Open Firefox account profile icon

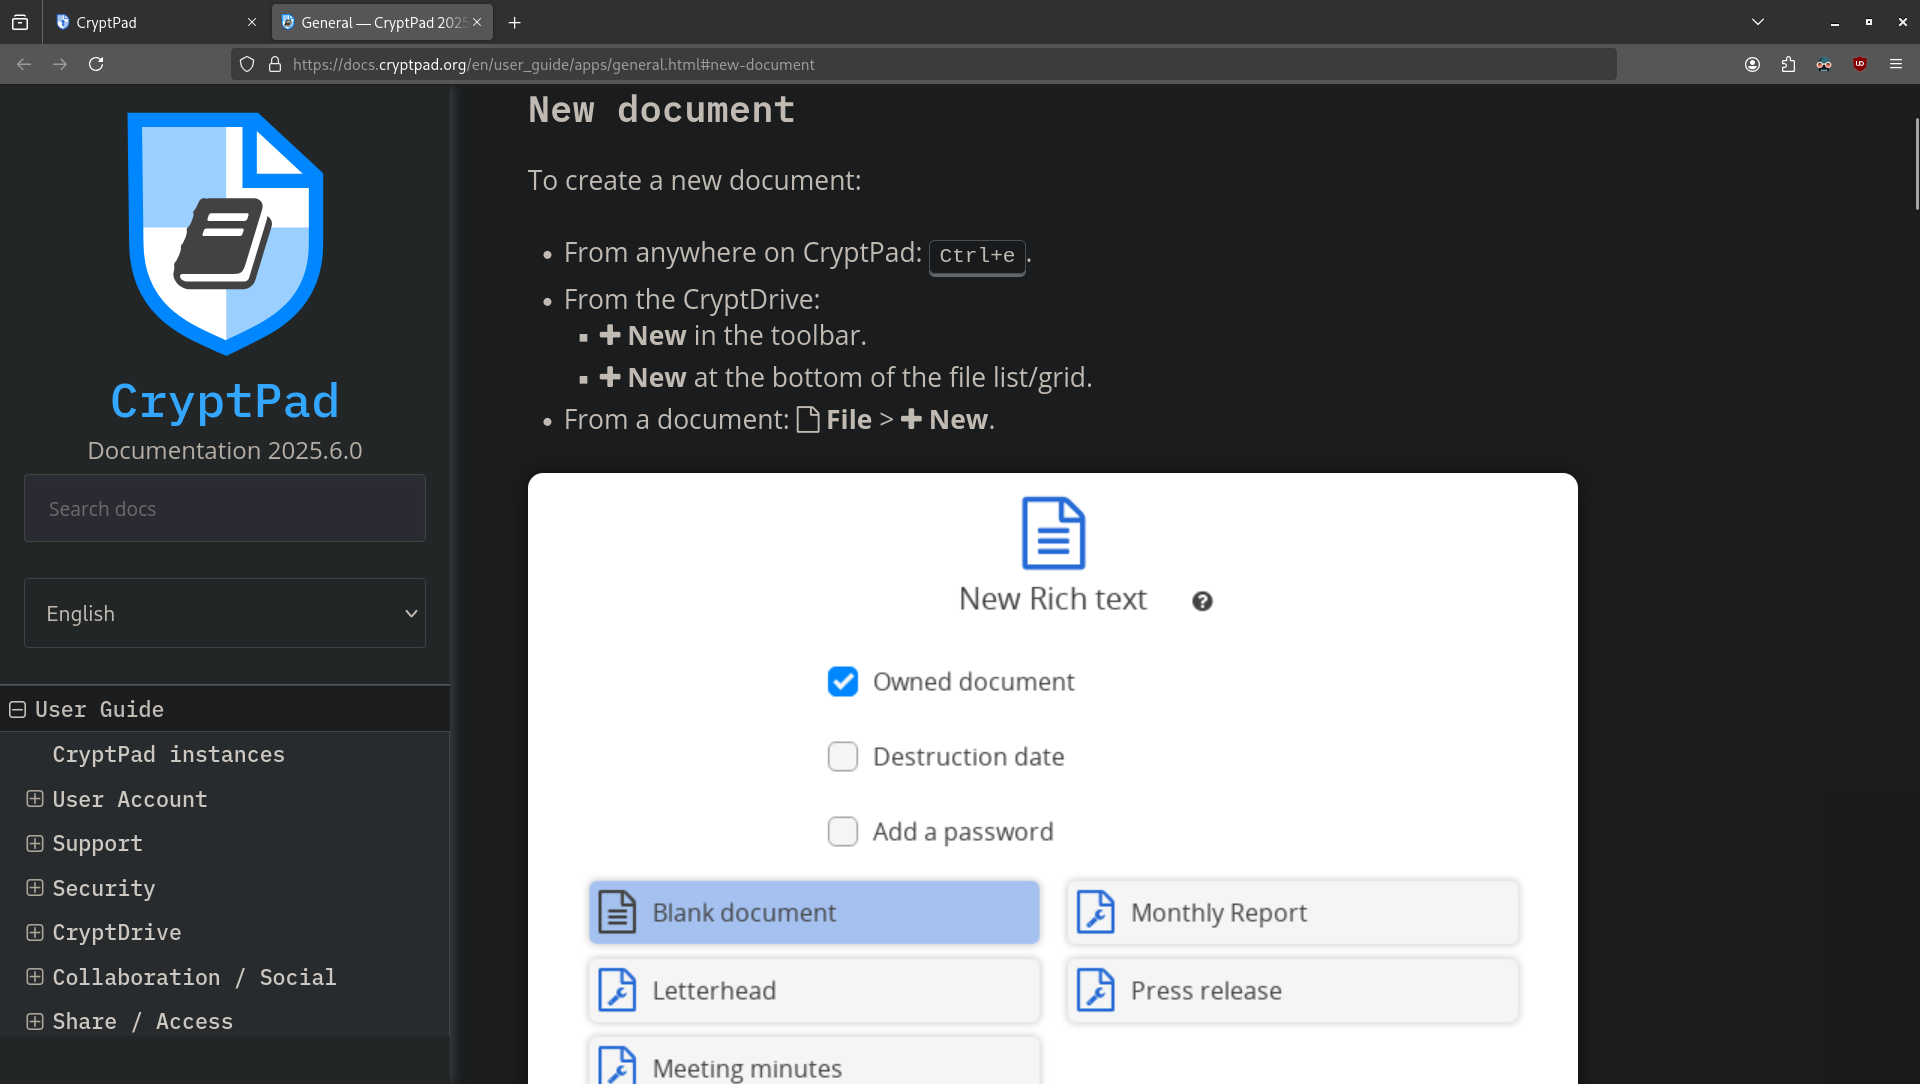point(1752,64)
